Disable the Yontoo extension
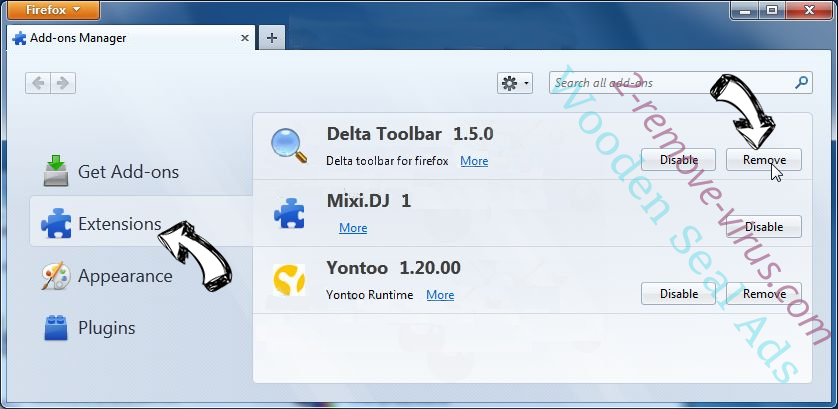The width and height of the screenshot is (838, 409). pos(679,294)
